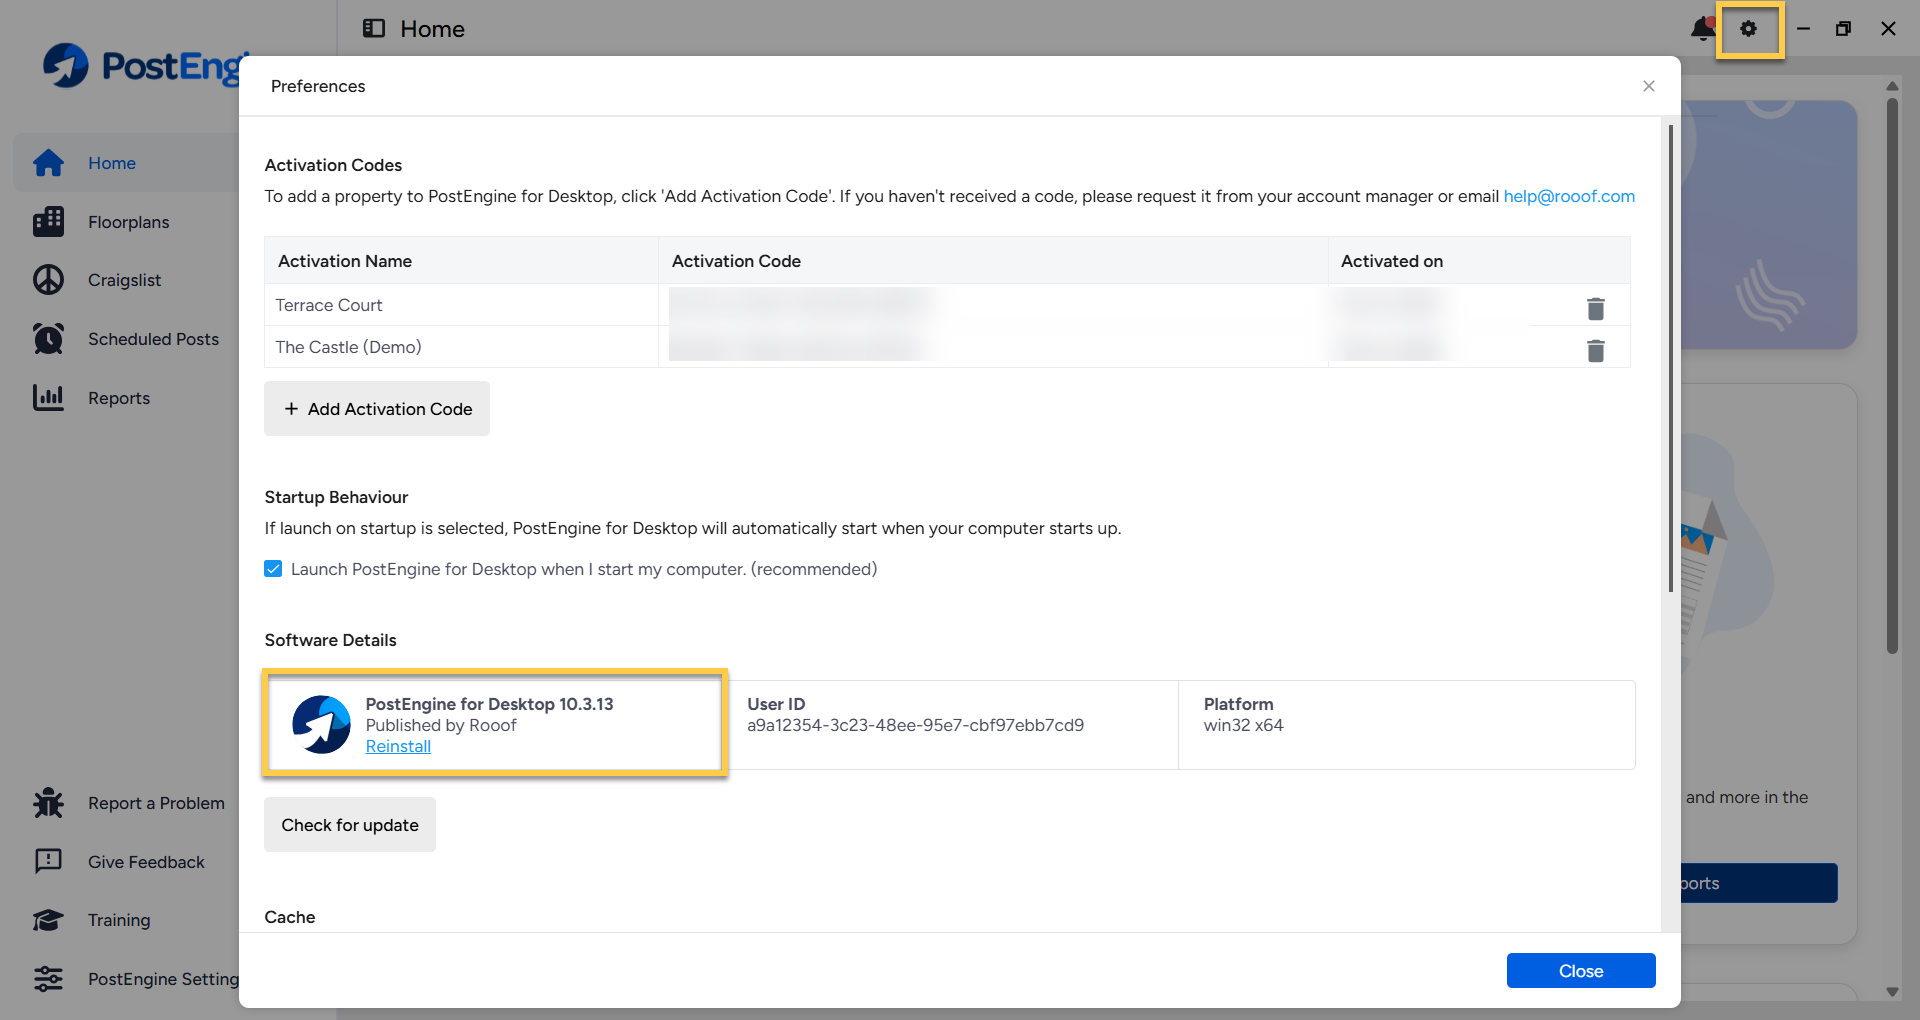The width and height of the screenshot is (1920, 1020).
Task: Open the help@rooof.com email link
Action: 1569,196
